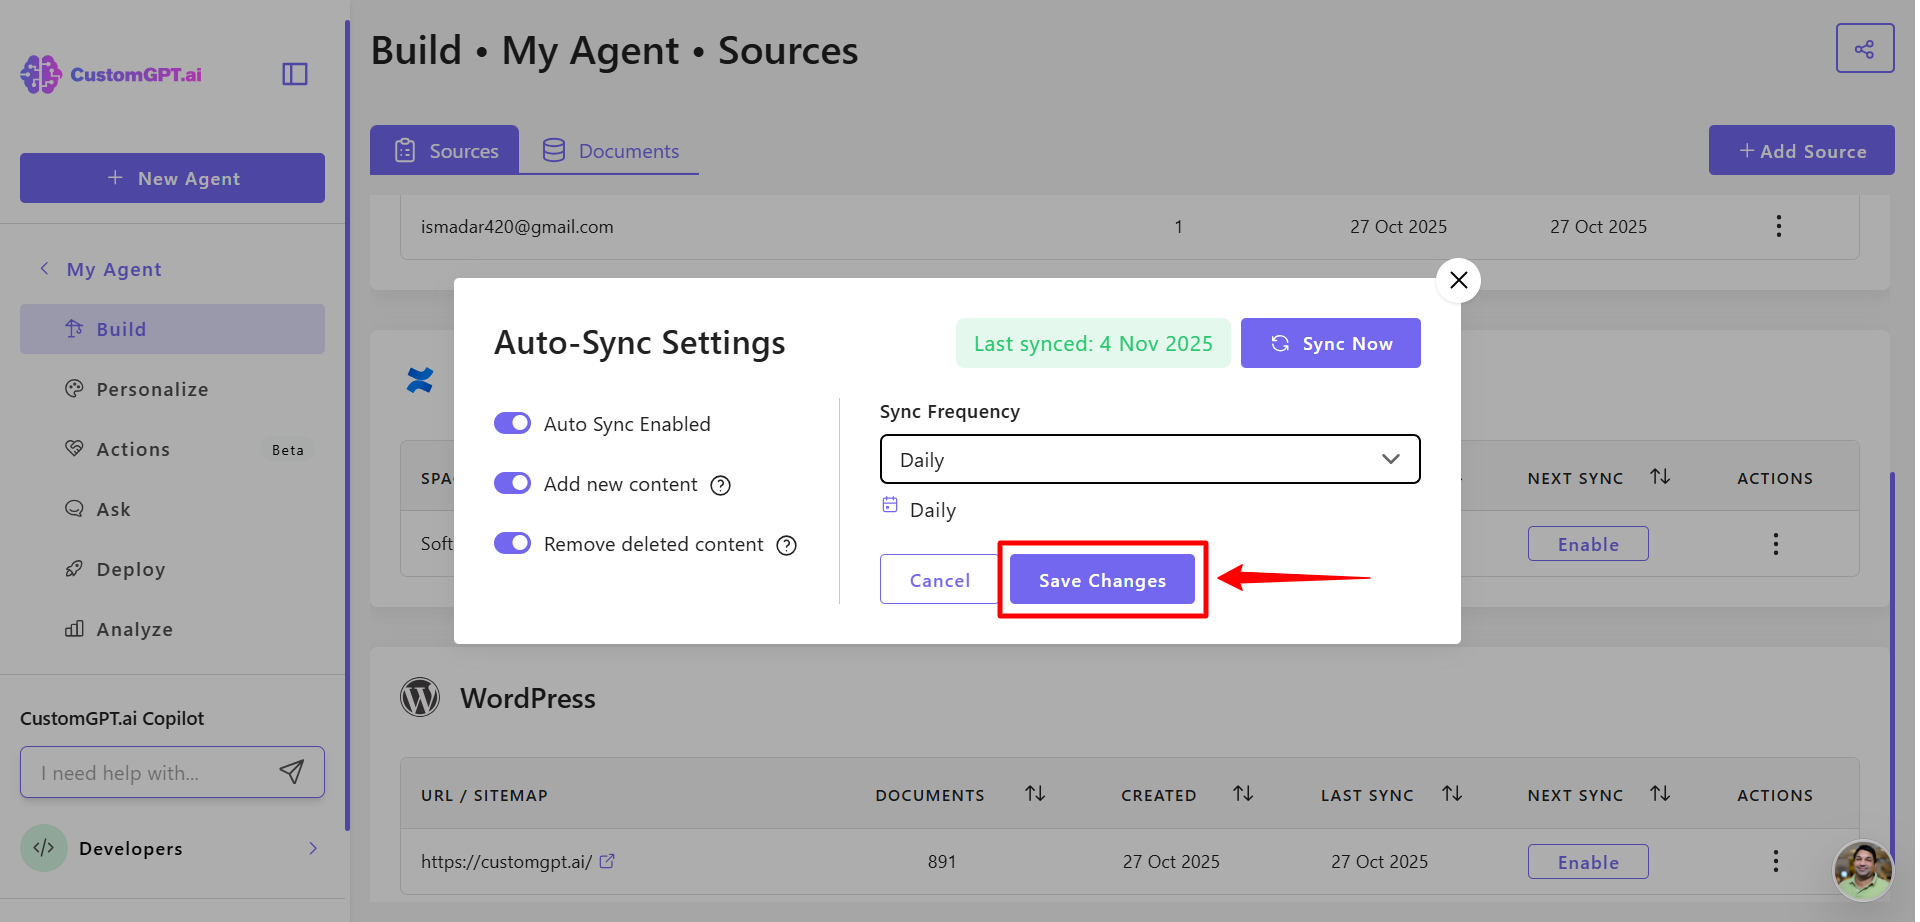
Task: Sort WordPress table by Last Sync
Action: (x=1452, y=794)
